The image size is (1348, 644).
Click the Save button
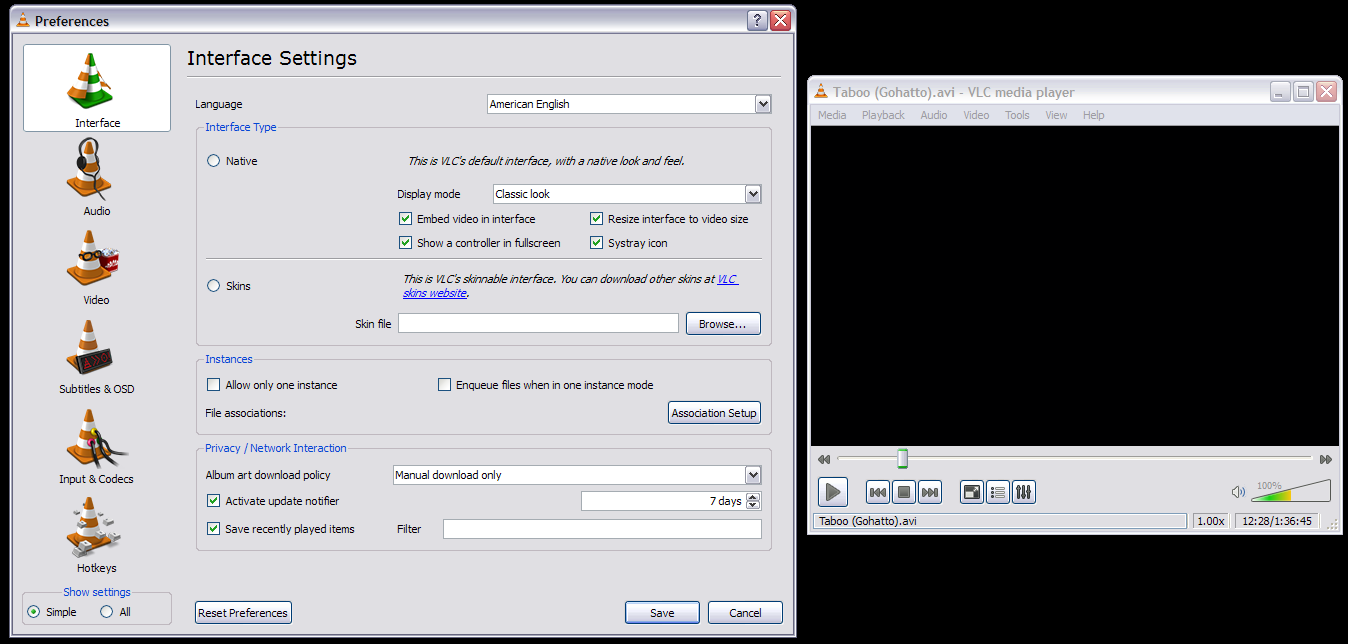pyautogui.click(x=662, y=613)
